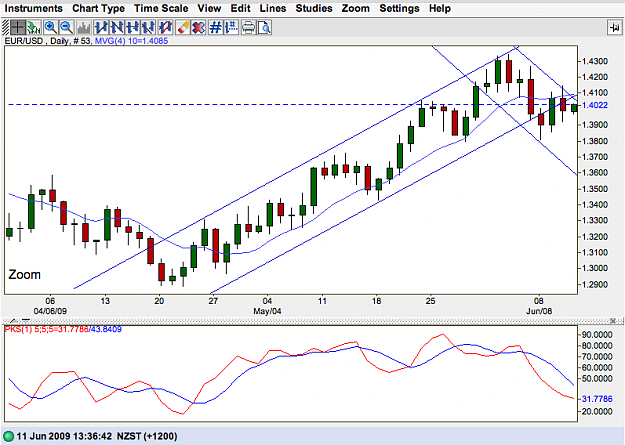Viewport: 625px width, 445px height.
Task: Click the 11 Jun 2009 timestamp
Action: [64, 436]
